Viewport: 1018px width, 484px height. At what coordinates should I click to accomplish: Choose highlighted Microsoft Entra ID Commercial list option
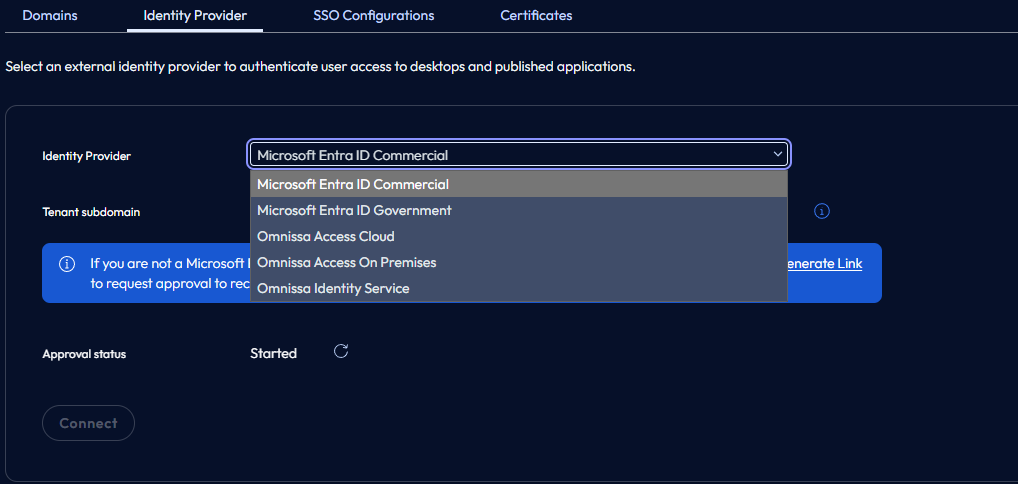[x=352, y=184]
